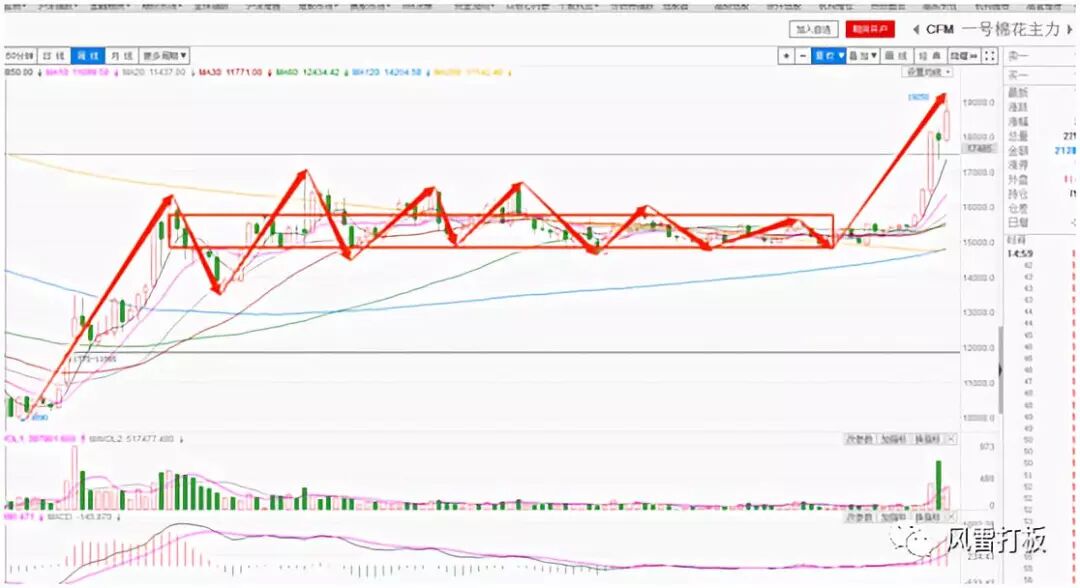
Task: Select the 60分钟 period tab
Action: [19, 56]
